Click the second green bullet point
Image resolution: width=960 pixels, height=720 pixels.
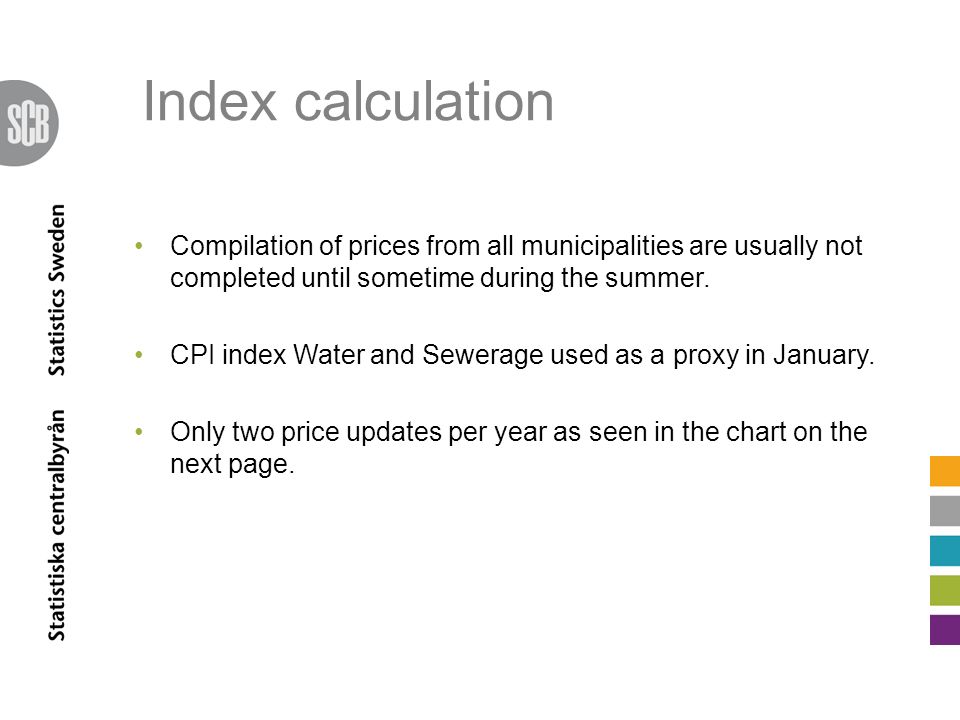point(139,354)
